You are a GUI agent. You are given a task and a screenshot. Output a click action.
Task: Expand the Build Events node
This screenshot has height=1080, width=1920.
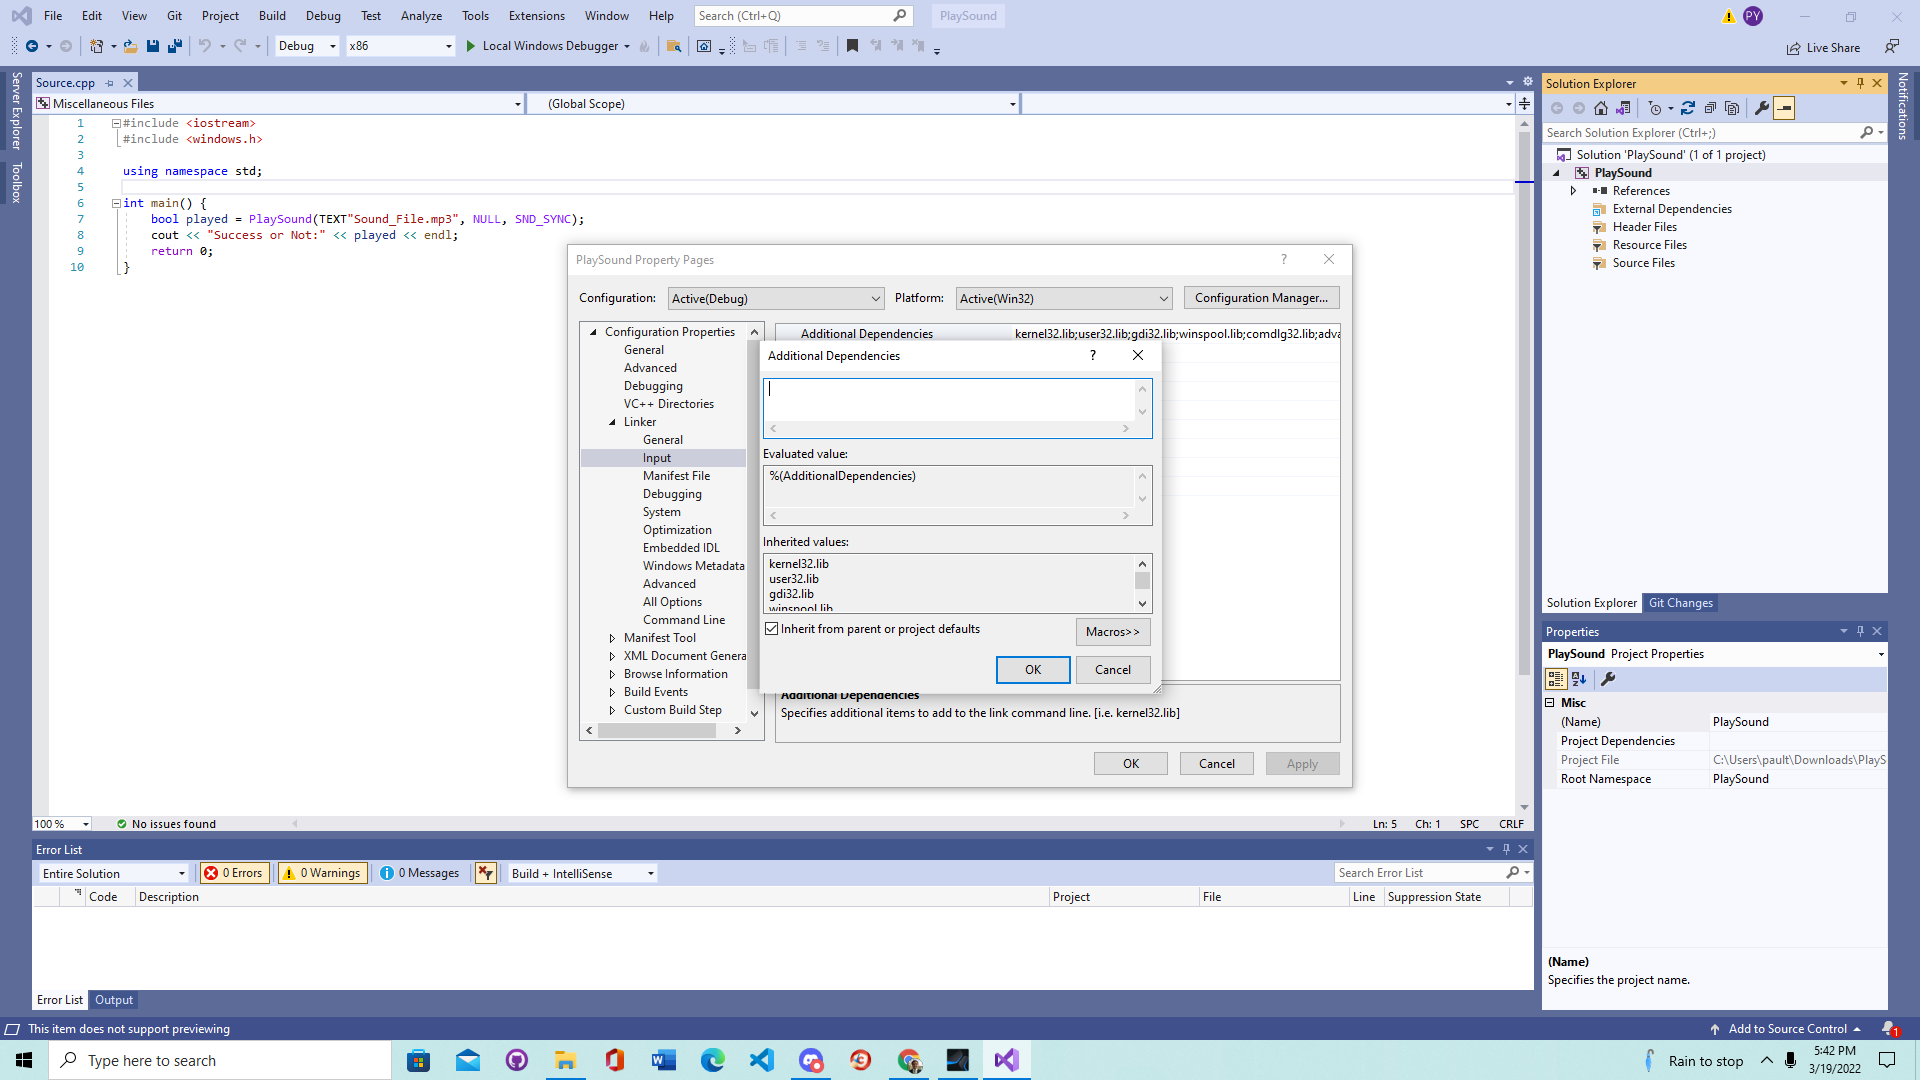point(612,692)
